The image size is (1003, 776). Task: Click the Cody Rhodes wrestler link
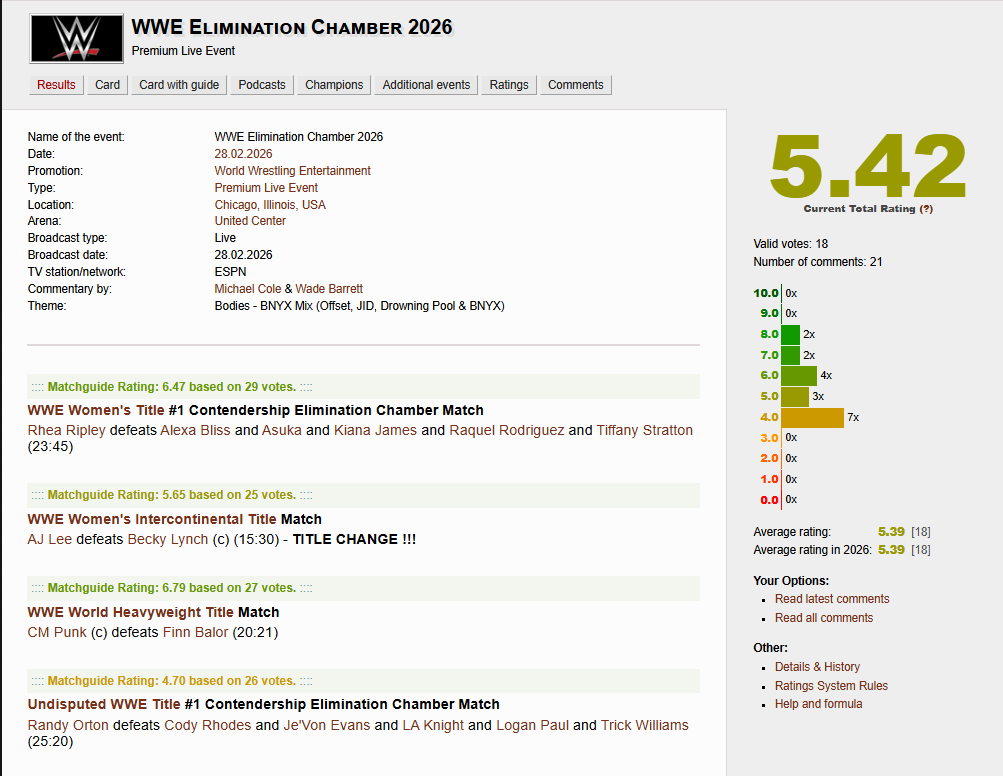point(208,725)
